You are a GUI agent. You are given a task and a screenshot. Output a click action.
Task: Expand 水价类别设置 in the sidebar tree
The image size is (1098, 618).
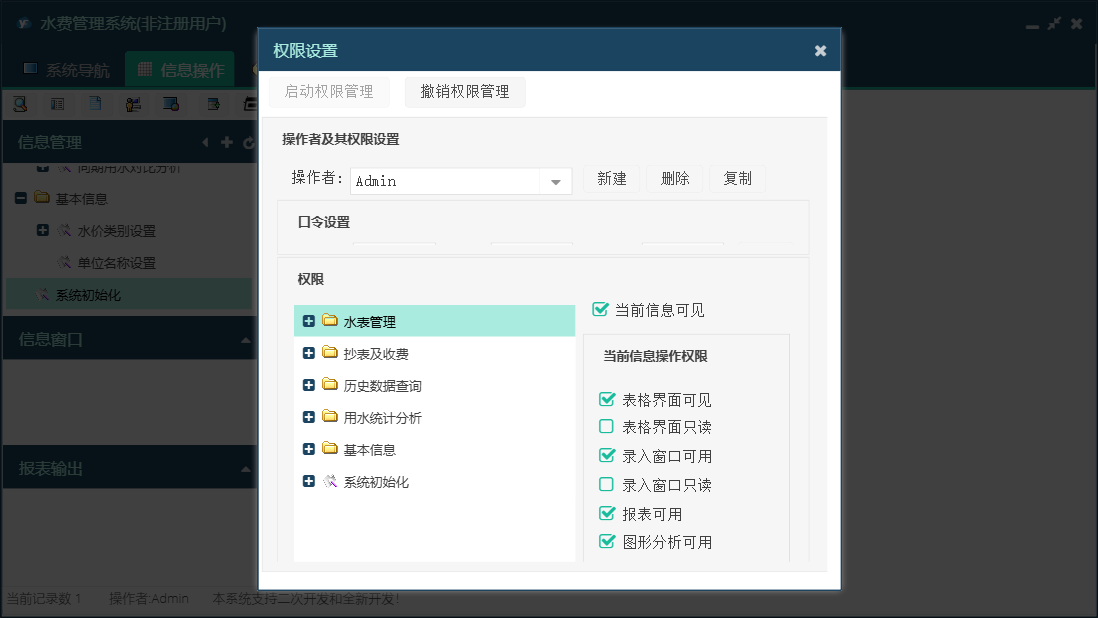point(42,230)
